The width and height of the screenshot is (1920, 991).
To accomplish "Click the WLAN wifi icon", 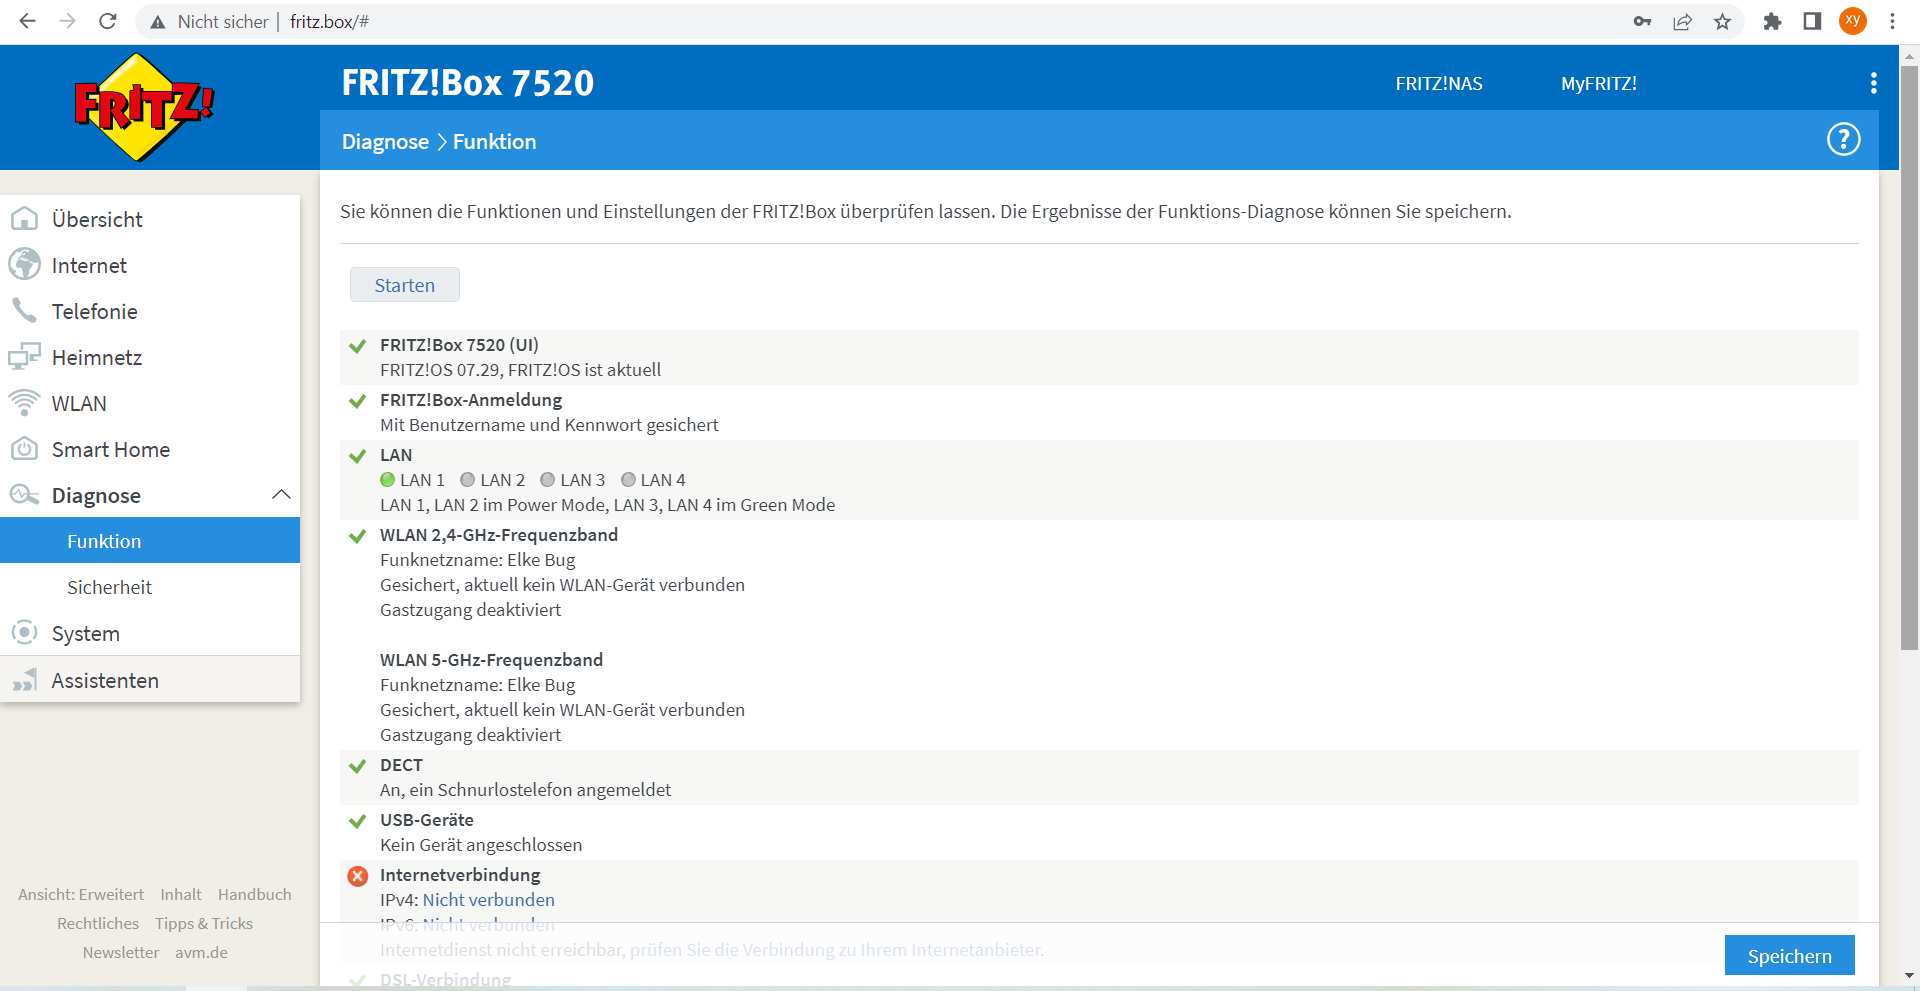I will tap(24, 403).
